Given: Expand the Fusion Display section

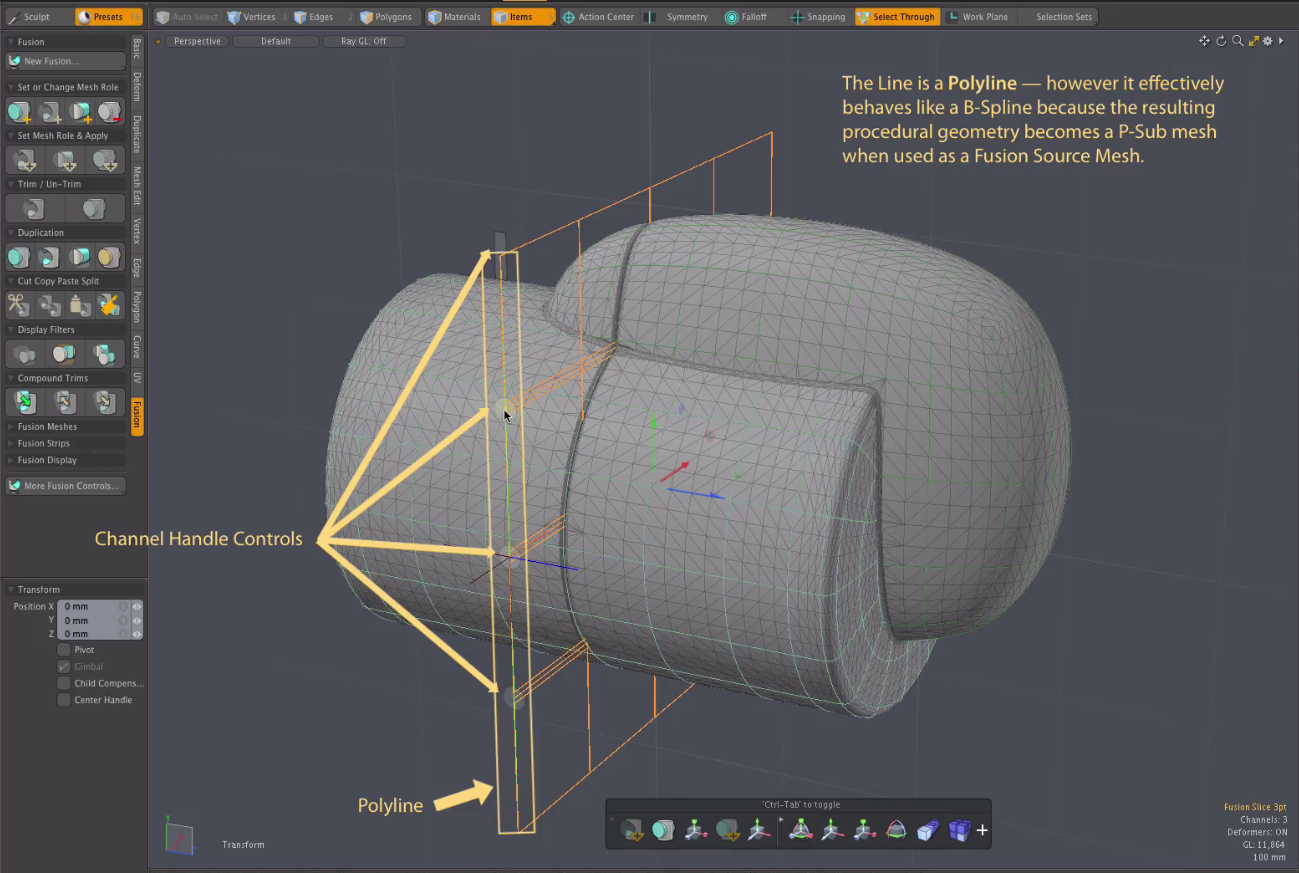Looking at the screenshot, I should click(x=46, y=460).
